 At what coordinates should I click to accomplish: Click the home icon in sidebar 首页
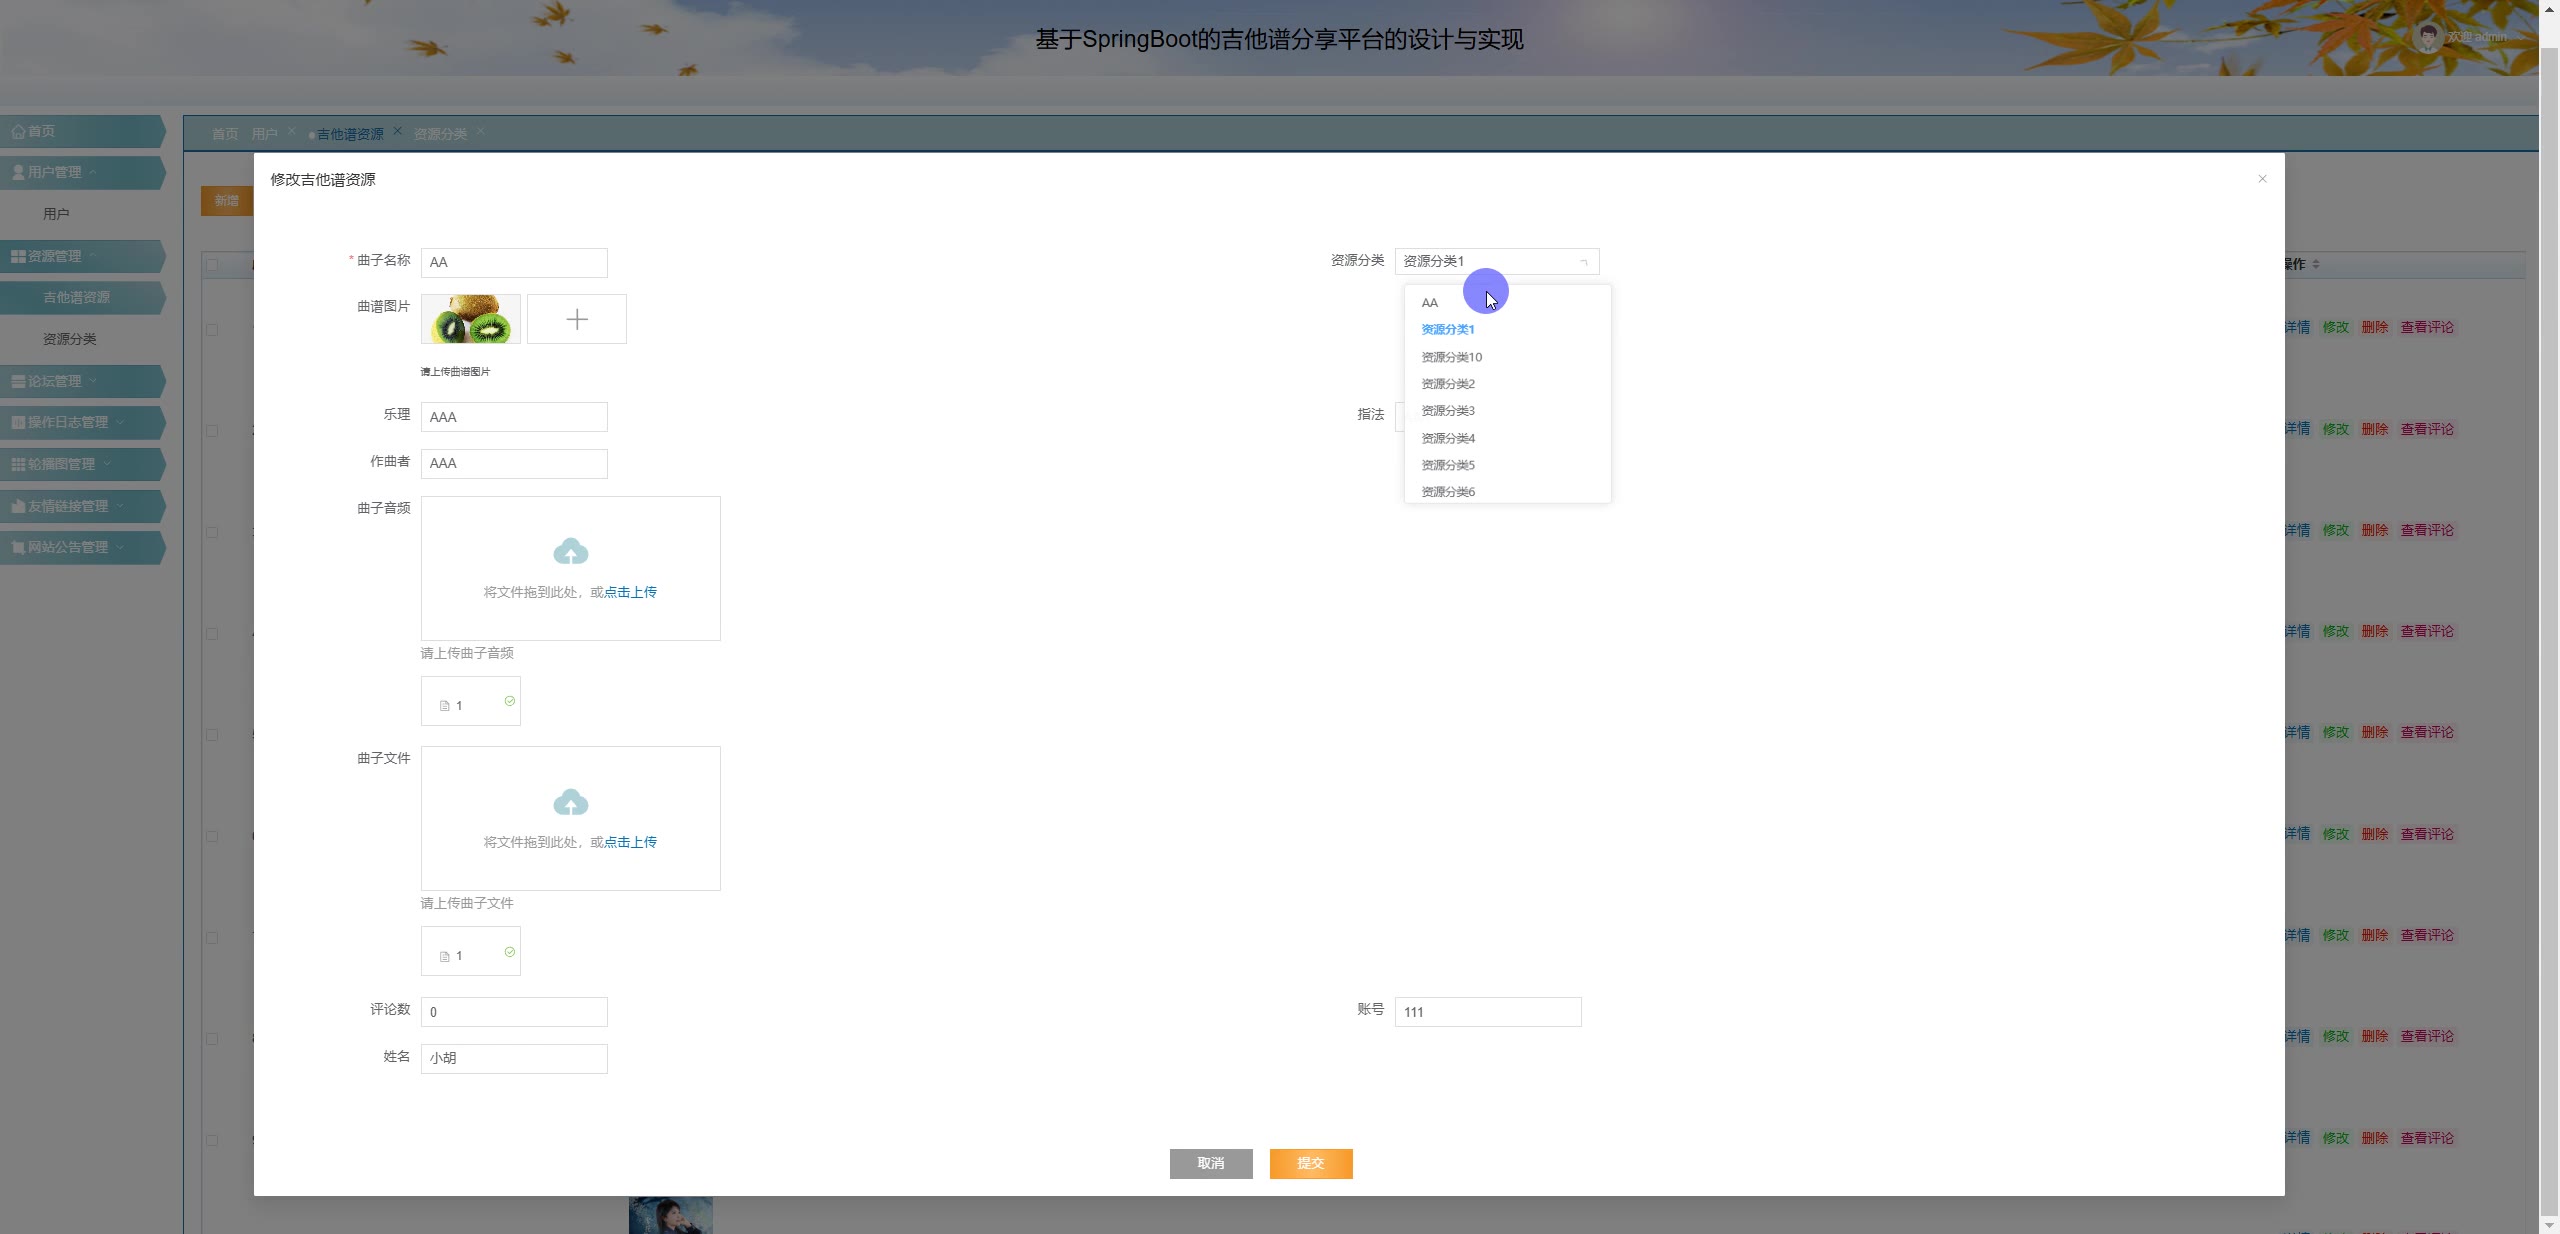pyautogui.click(x=18, y=131)
